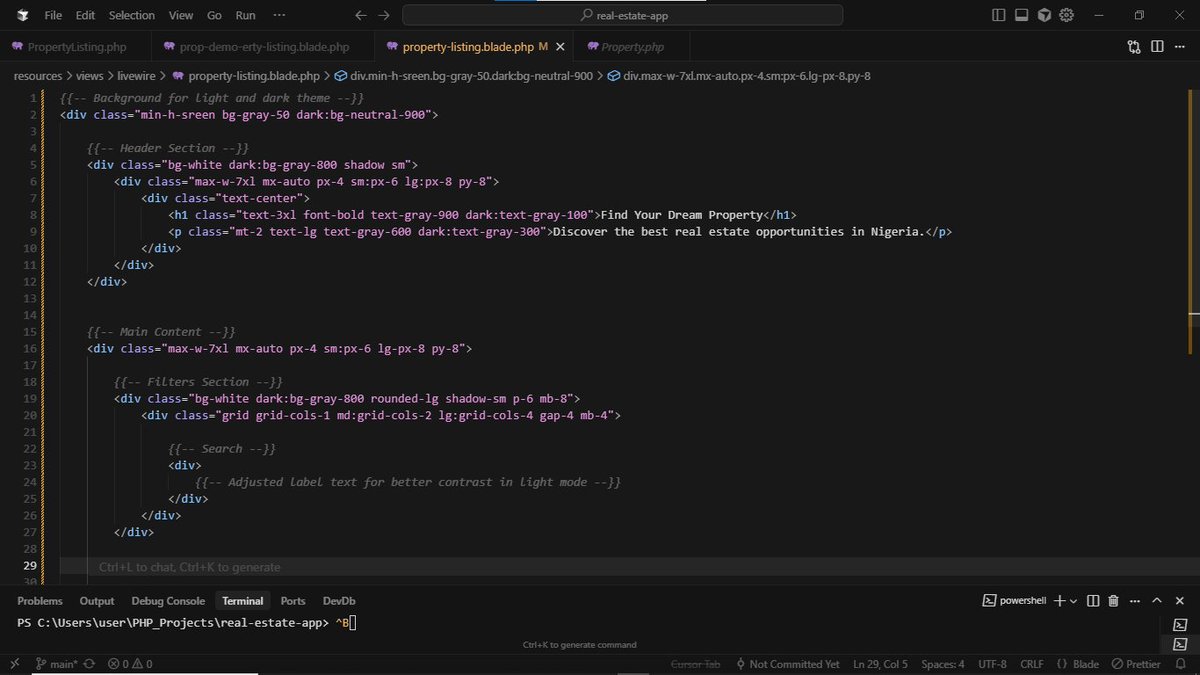The width and height of the screenshot is (1200, 675).
Task: Select the first terminal instance icon
Action: [x=1180, y=625]
